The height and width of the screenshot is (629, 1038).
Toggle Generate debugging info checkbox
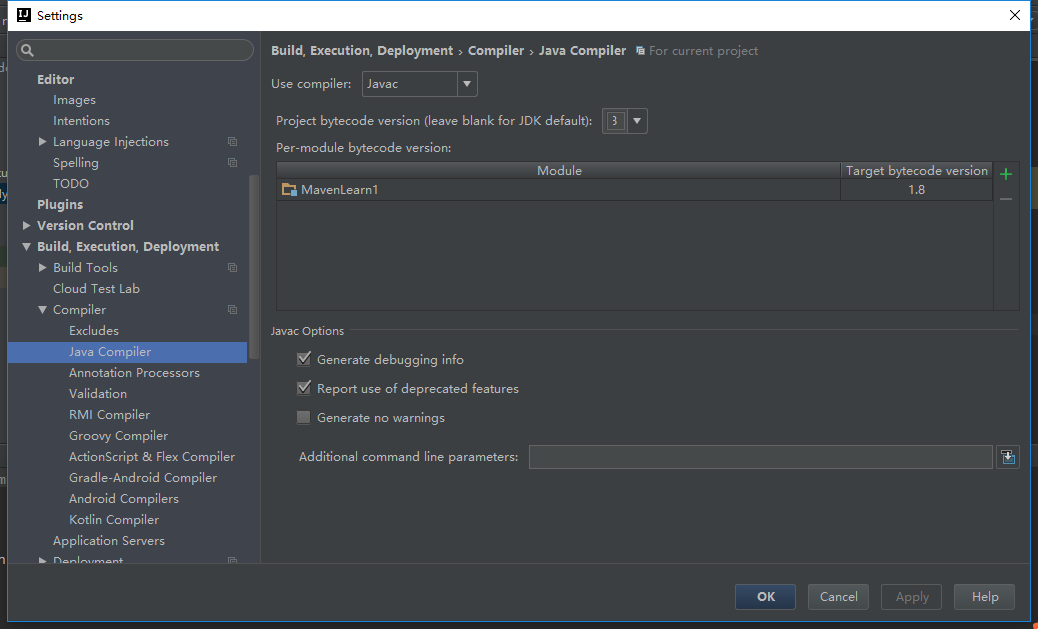[303, 360]
